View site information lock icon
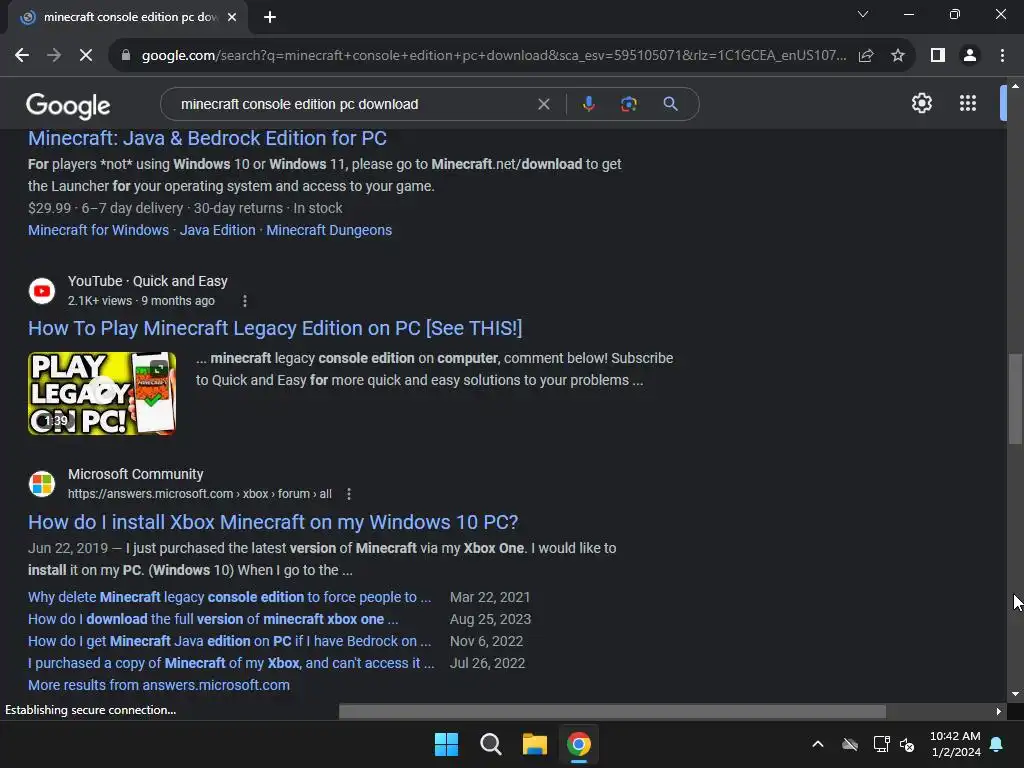 [x=126, y=56]
